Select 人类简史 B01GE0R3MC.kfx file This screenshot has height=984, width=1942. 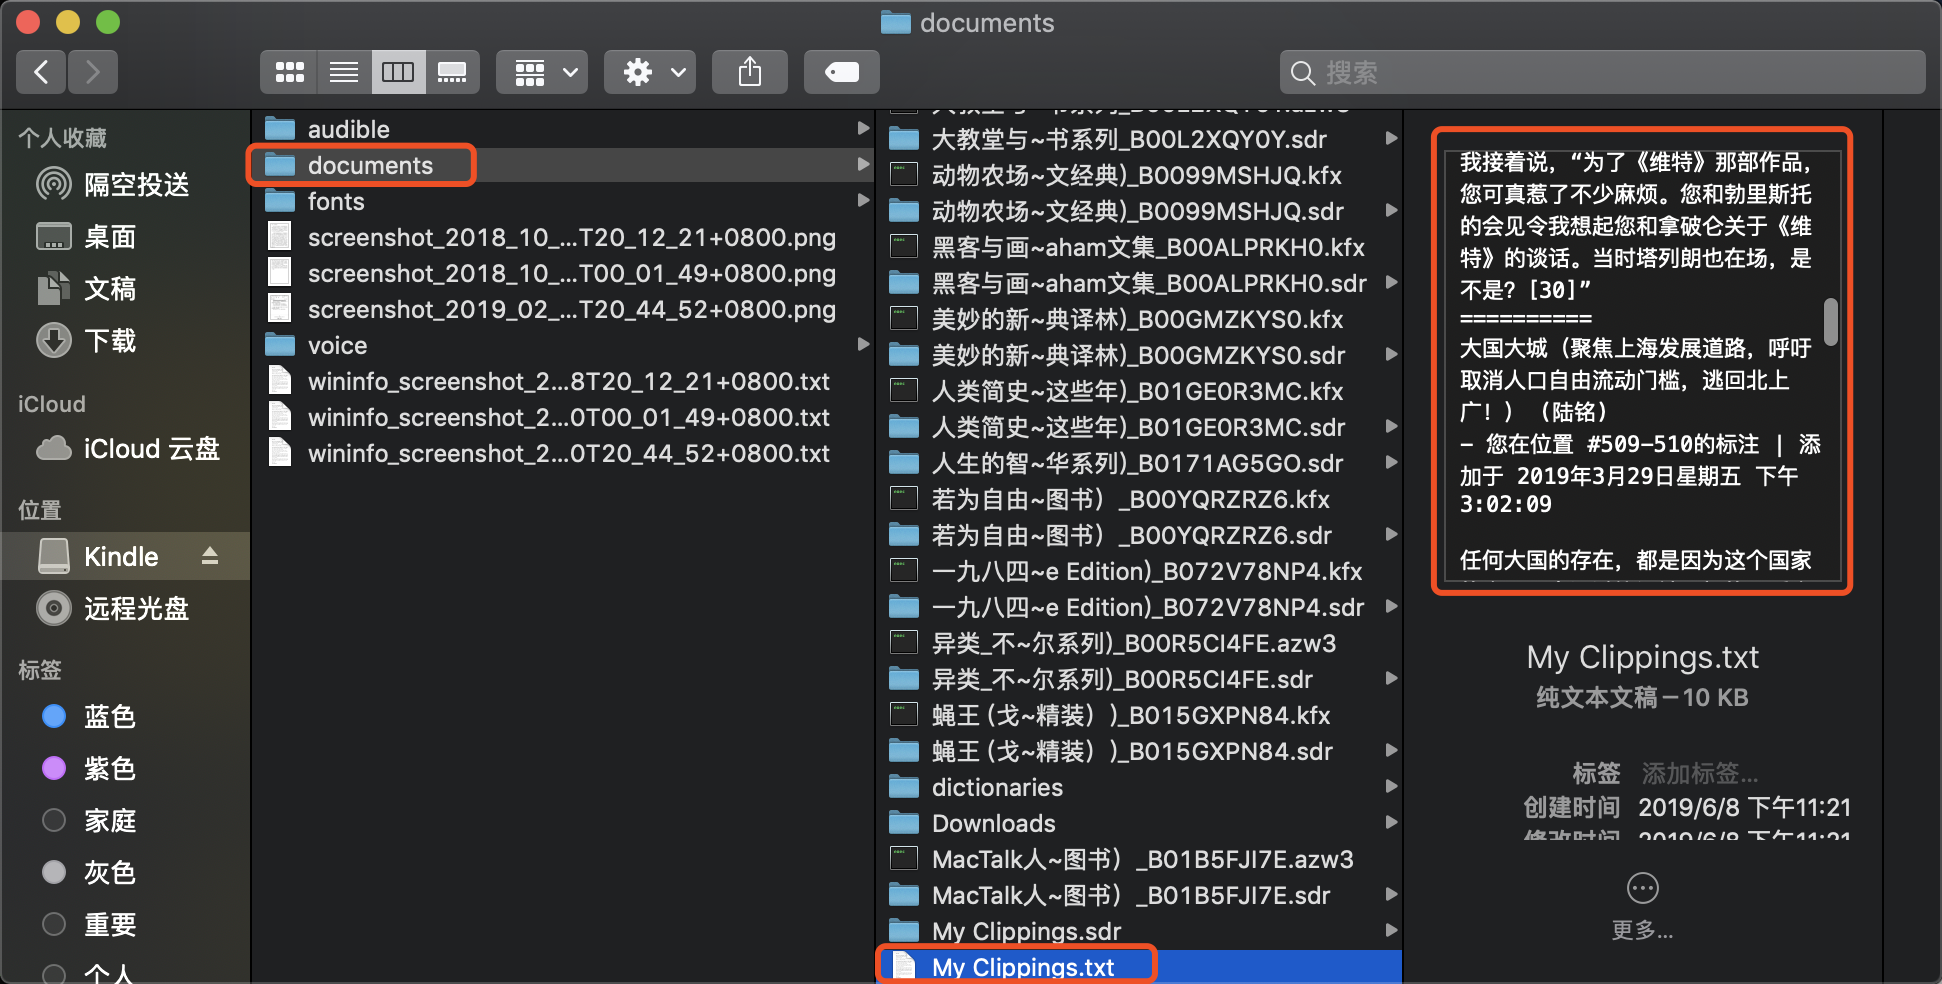[1140, 391]
